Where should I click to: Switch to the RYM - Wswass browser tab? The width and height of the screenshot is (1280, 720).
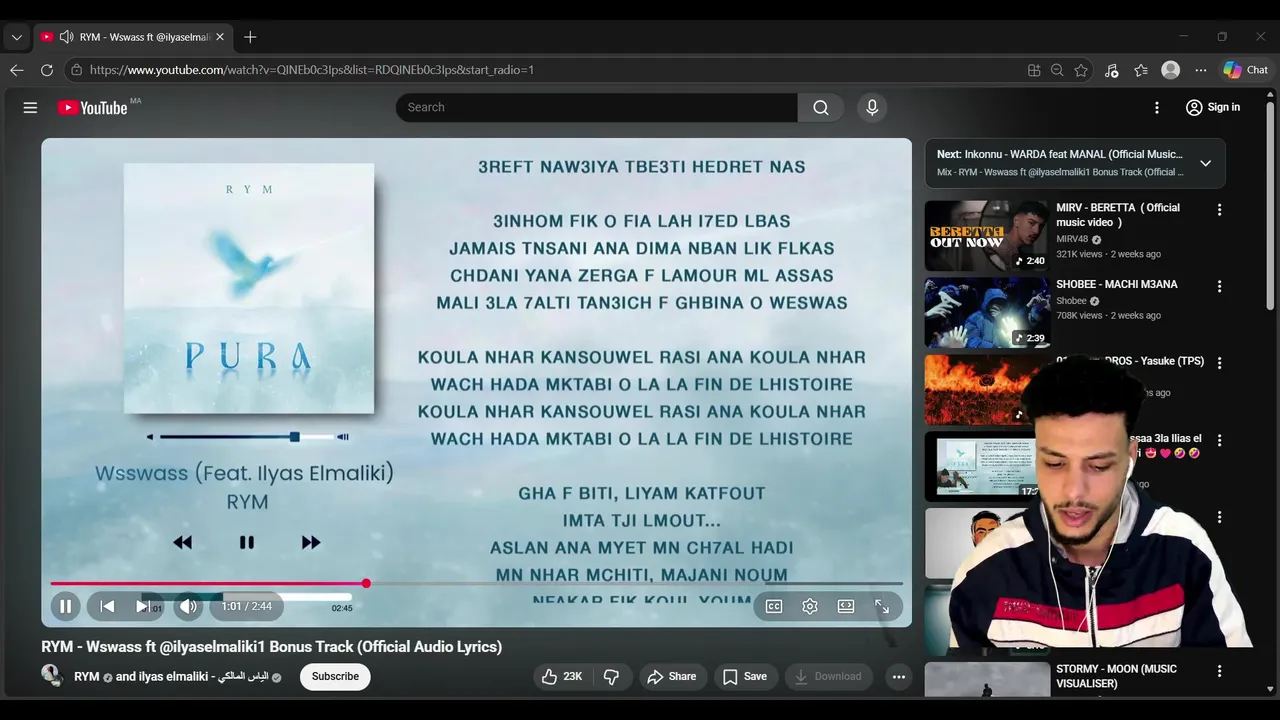click(132, 37)
